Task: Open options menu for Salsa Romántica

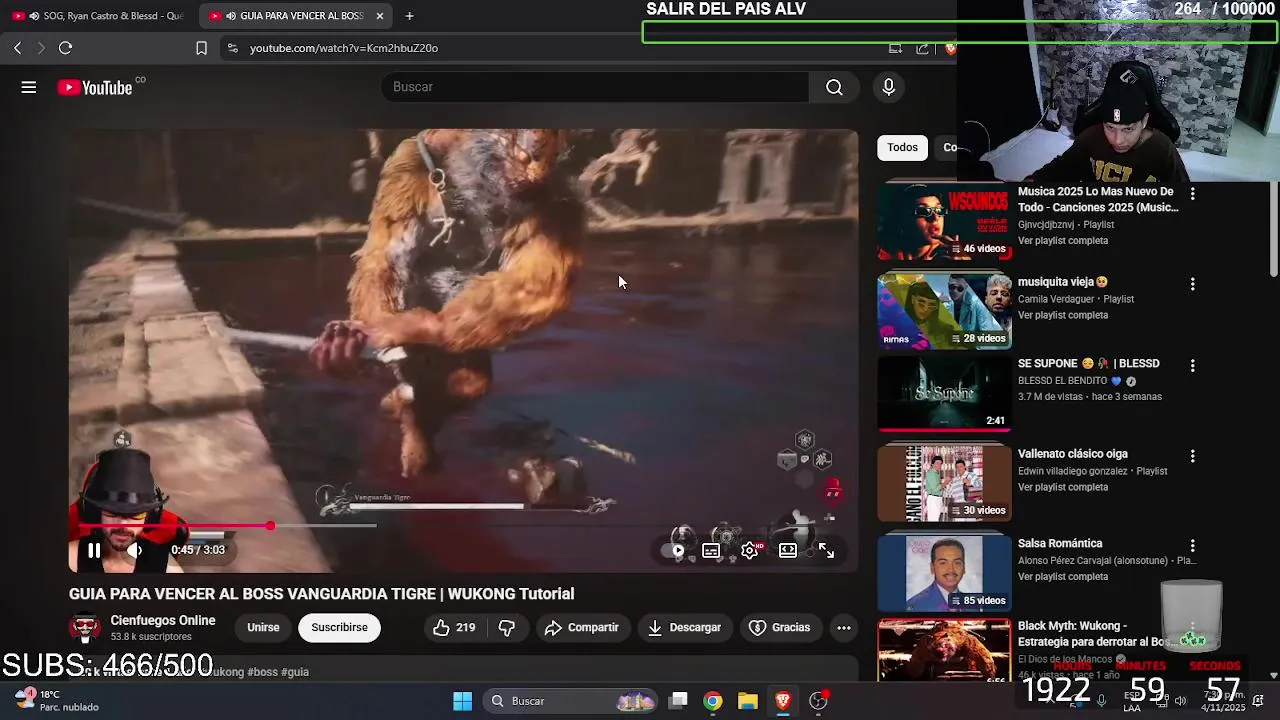Action: [x=1192, y=546]
